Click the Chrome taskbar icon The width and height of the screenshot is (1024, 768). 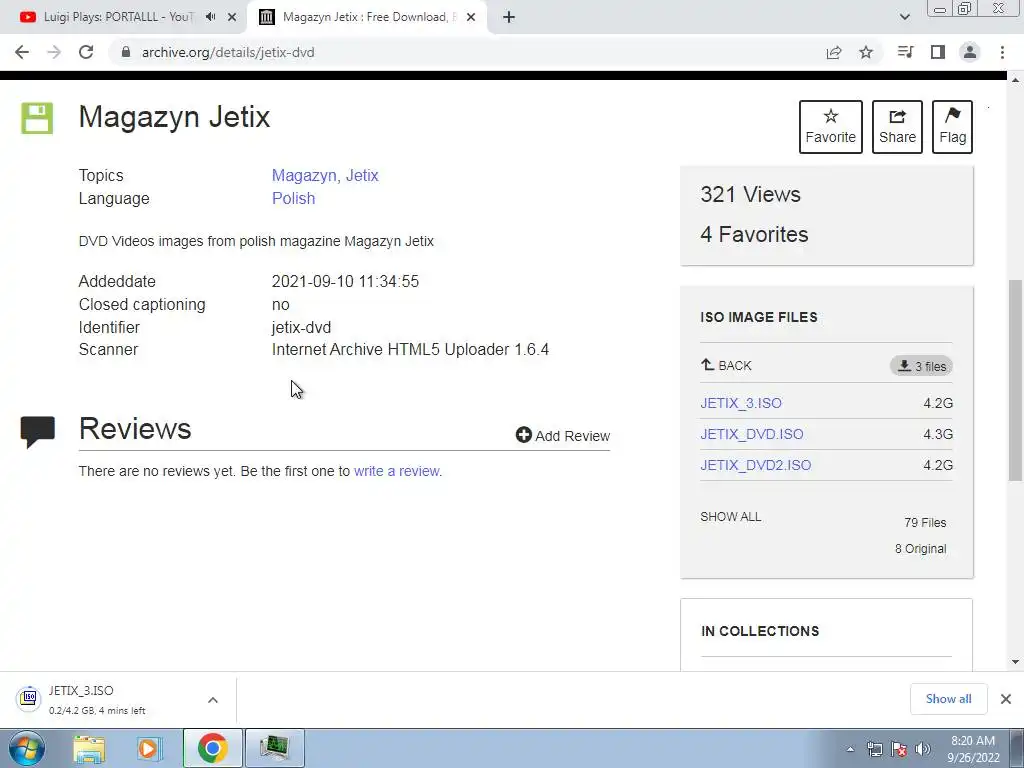tap(213, 748)
